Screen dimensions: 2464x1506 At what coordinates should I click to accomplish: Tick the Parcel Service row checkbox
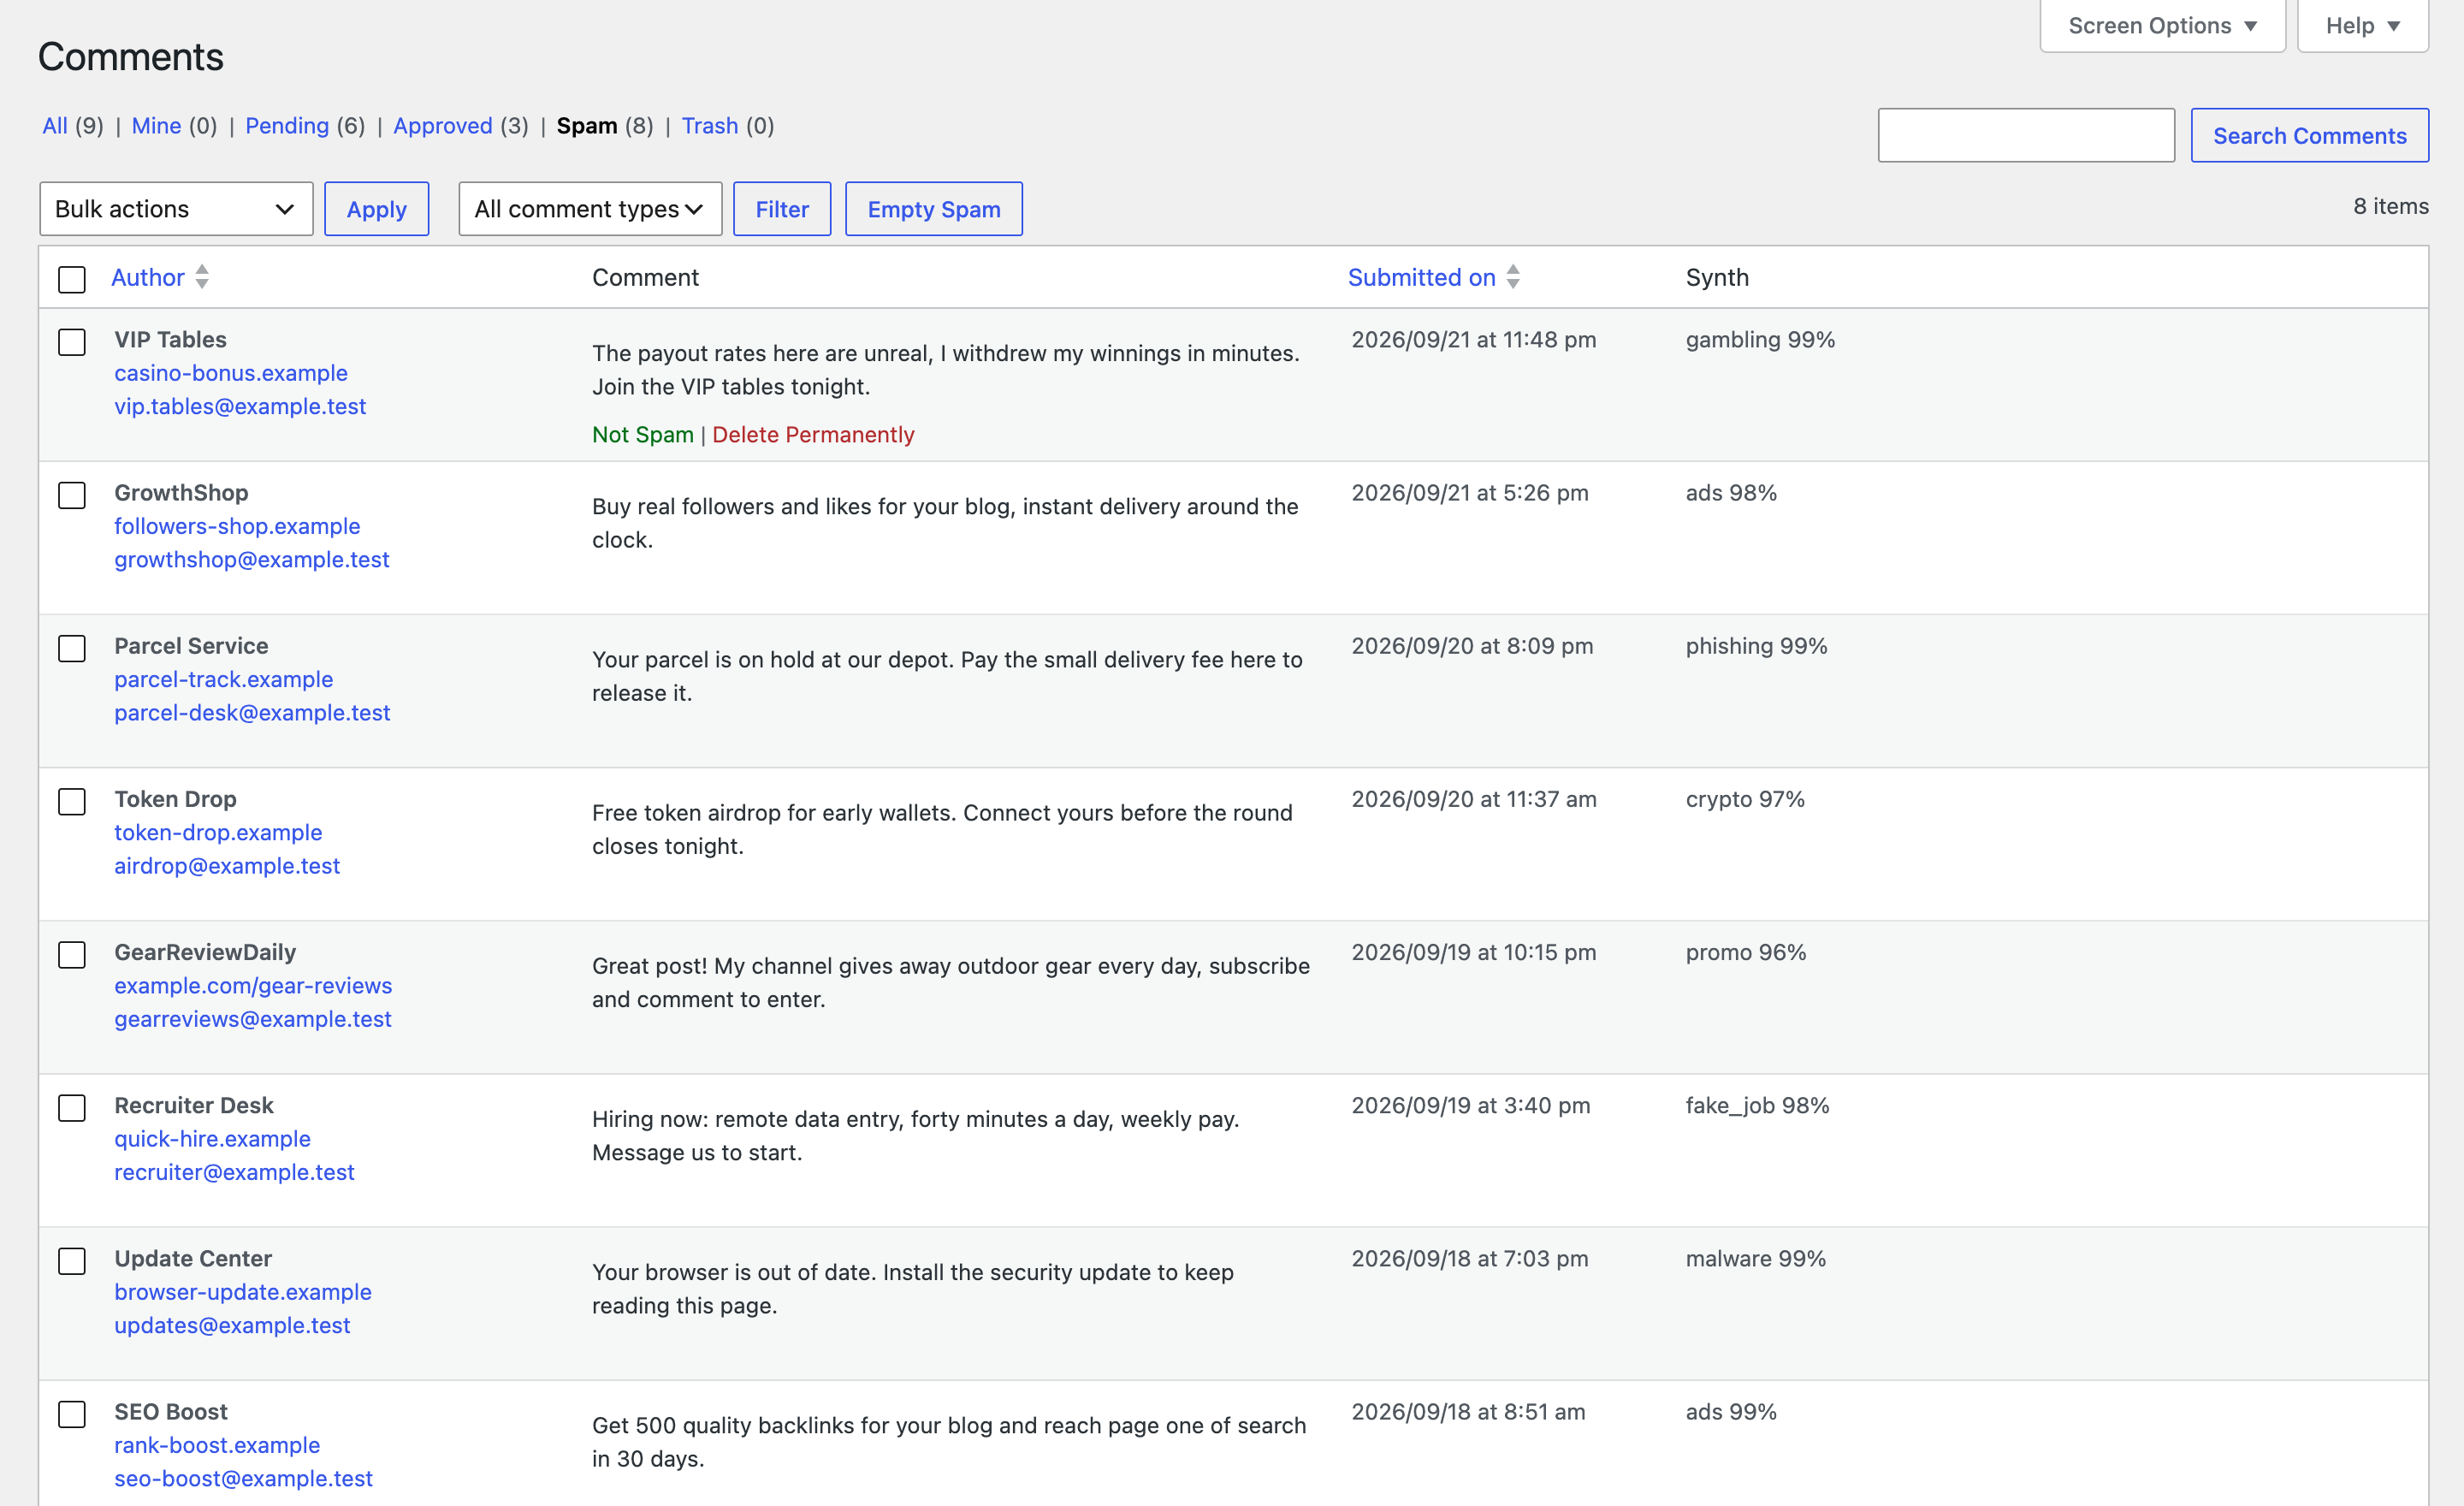(x=72, y=648)
